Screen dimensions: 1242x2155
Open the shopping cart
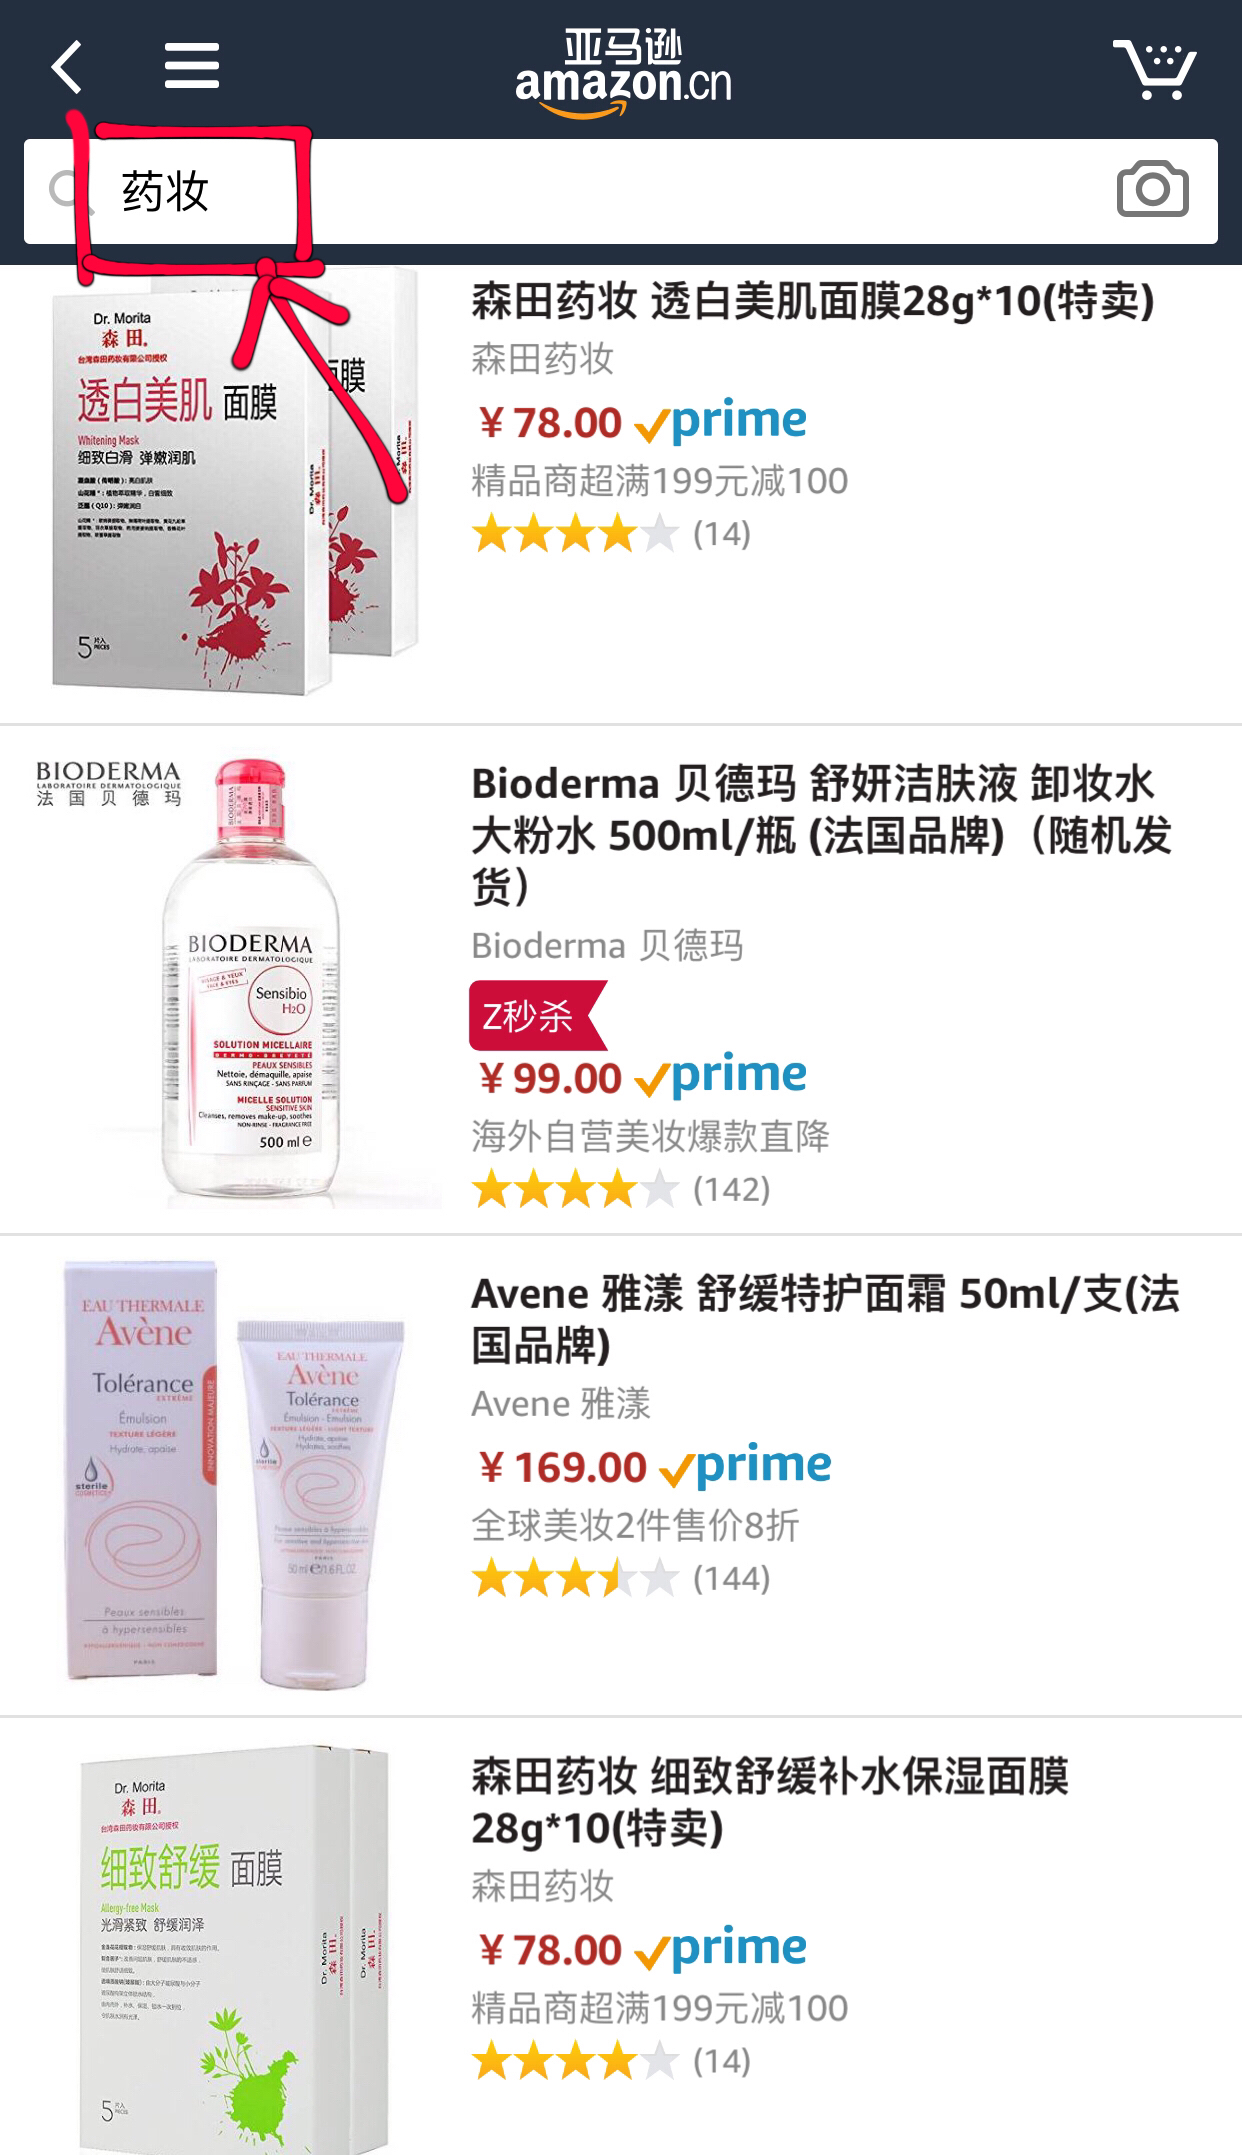1155,69
